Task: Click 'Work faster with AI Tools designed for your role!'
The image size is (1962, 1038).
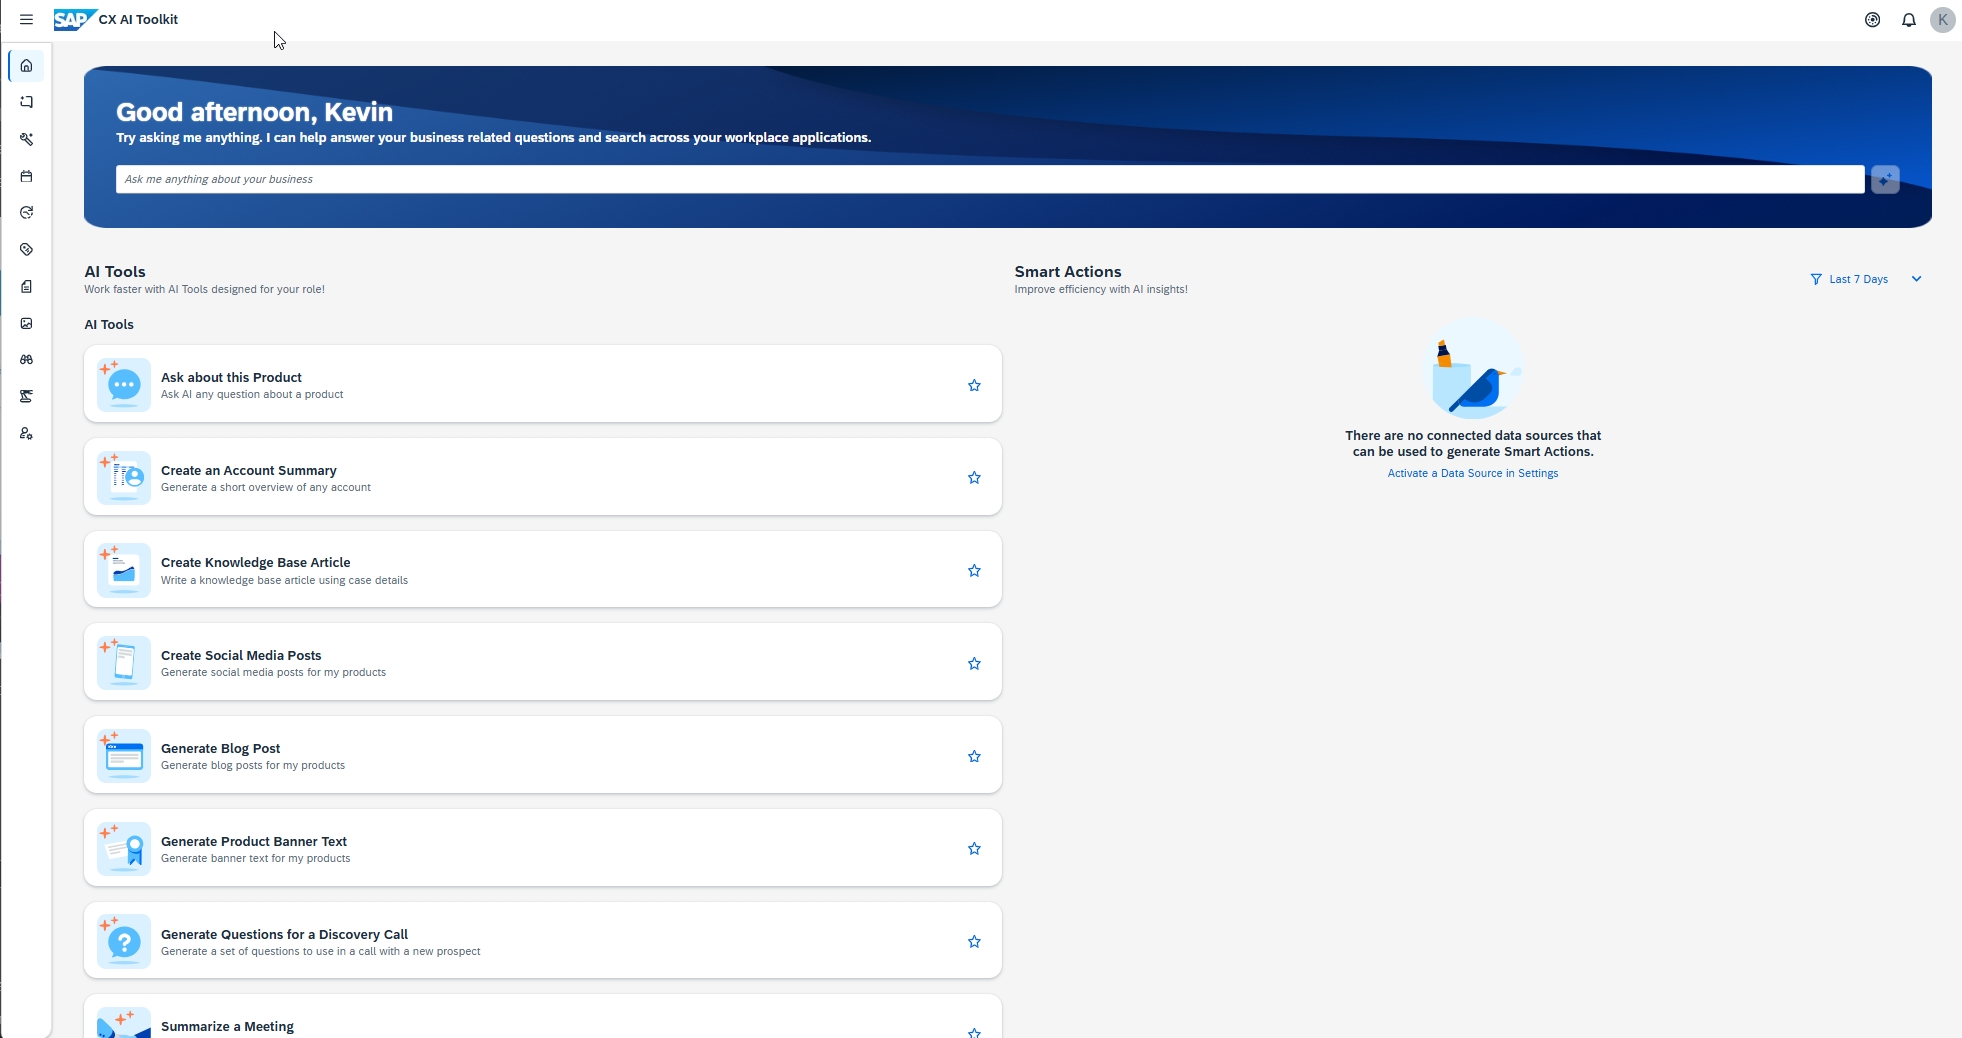Action: pyautogui.click(x=204, y=290)
